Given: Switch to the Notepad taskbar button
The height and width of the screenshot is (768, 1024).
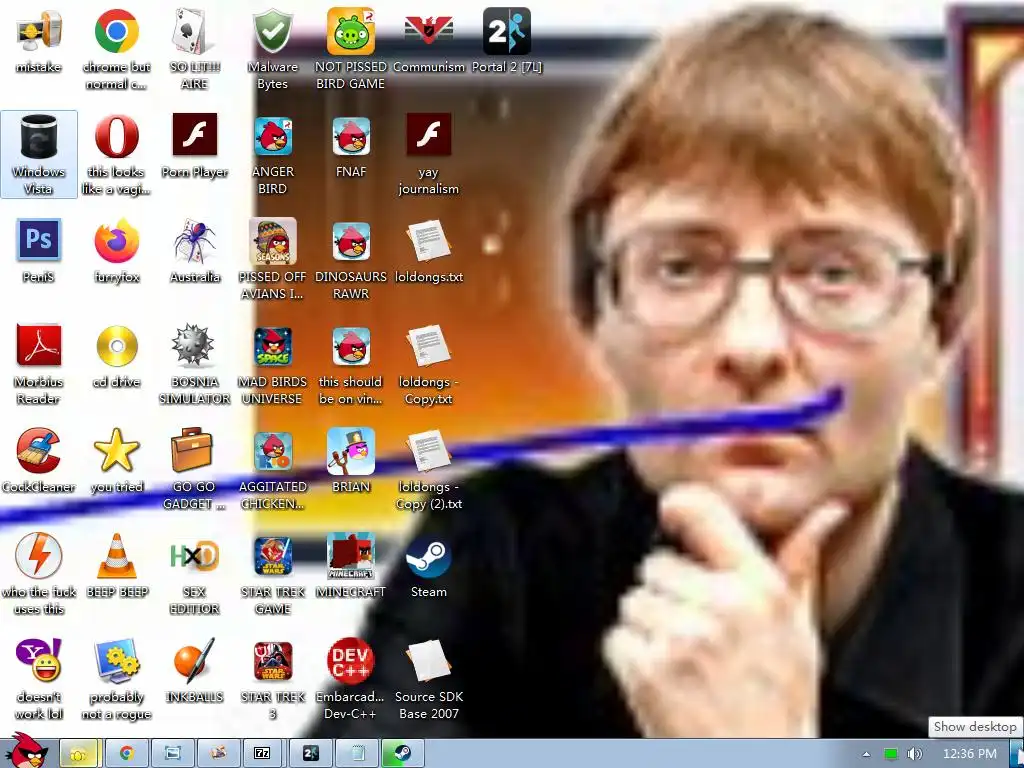Looking at the screenshot, I should pyautogui.click(x=358, y=754).
